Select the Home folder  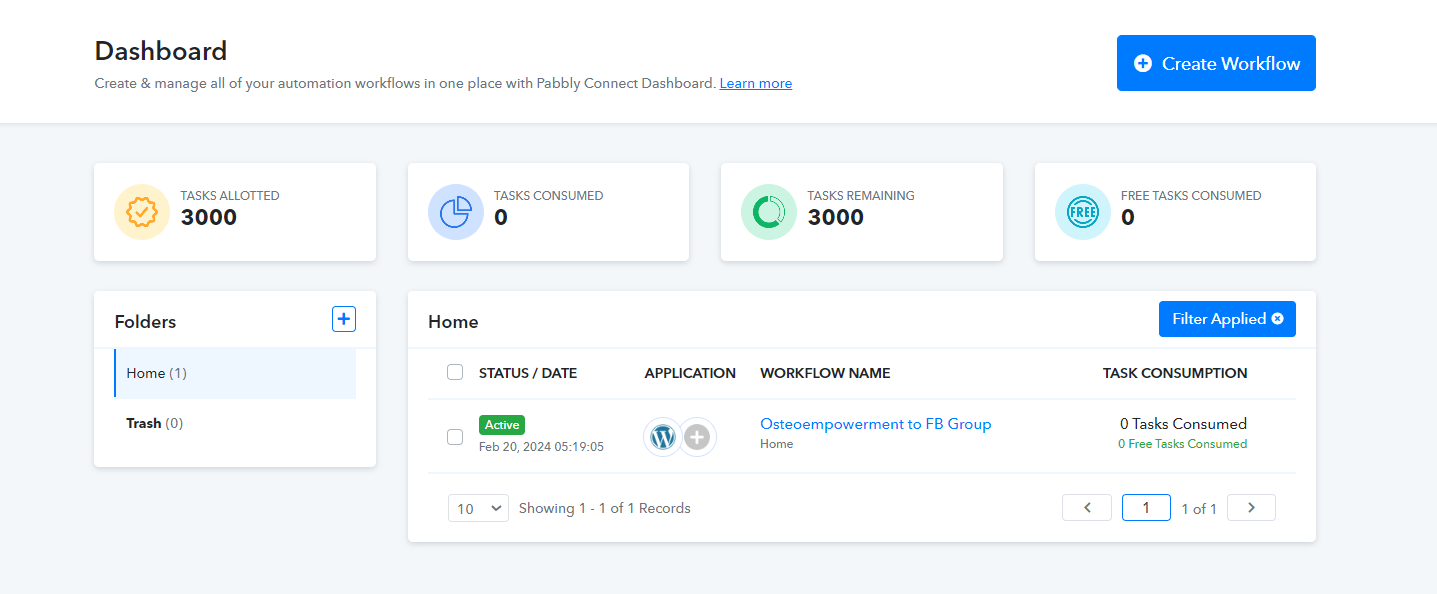(235, 373)
